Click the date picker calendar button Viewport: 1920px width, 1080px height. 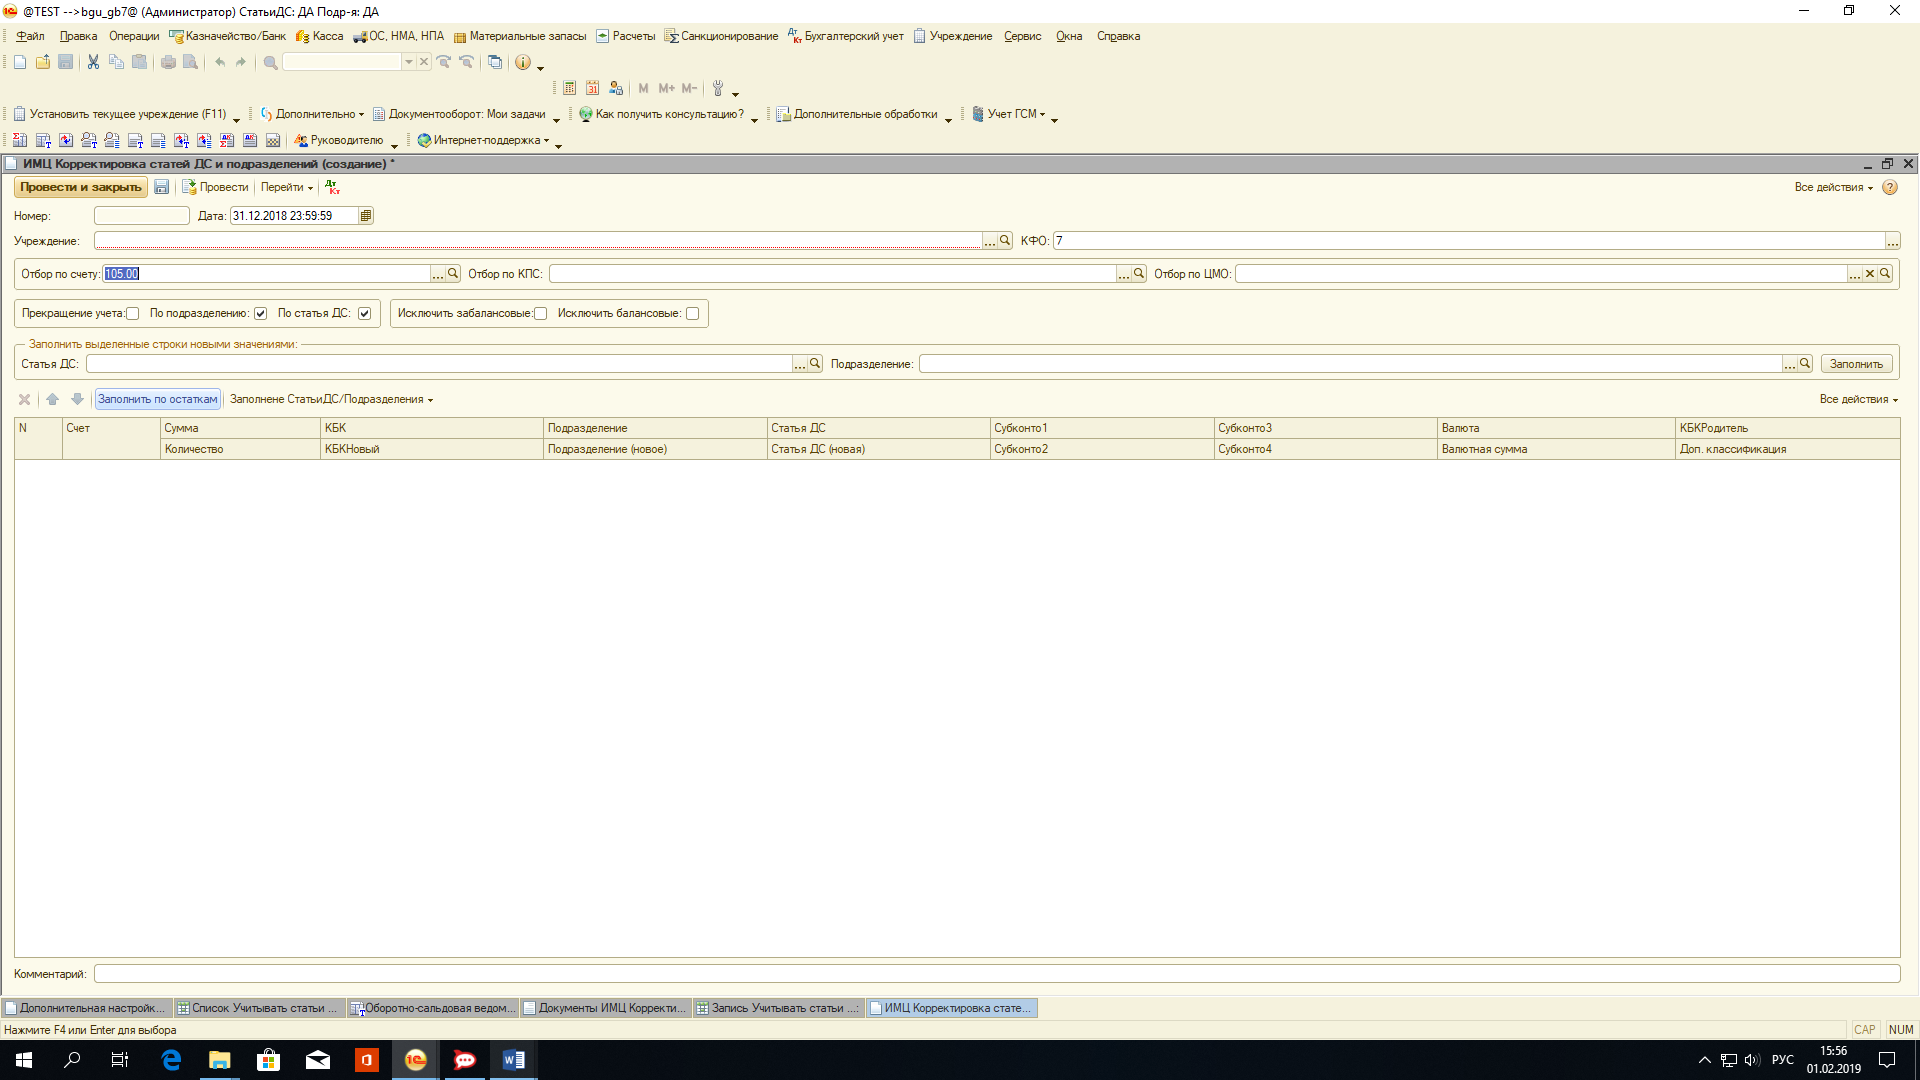[366, 216]
